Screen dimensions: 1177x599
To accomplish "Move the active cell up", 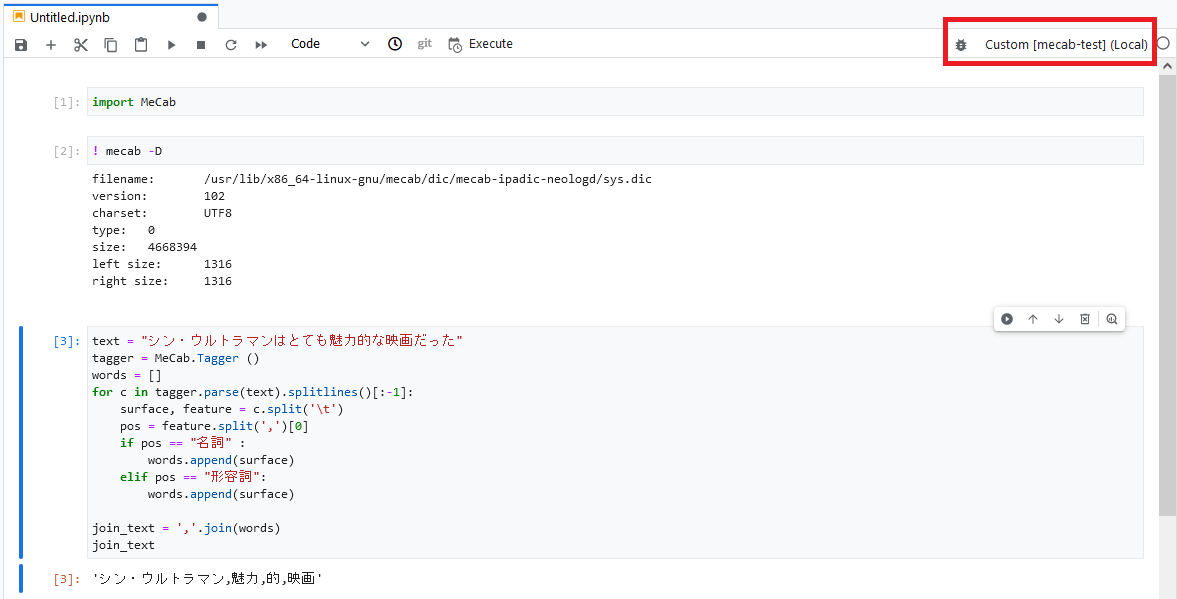I will pyautogui.click(x=1033, y=319).
